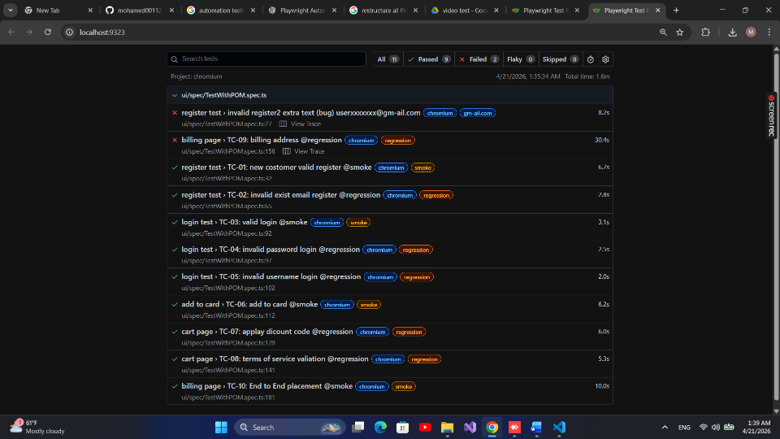Open TC-01 new customer valid register test
Image resolution: width=780 pixels, height=439 pixels.
pyautogui.click(x=276, y=168)
